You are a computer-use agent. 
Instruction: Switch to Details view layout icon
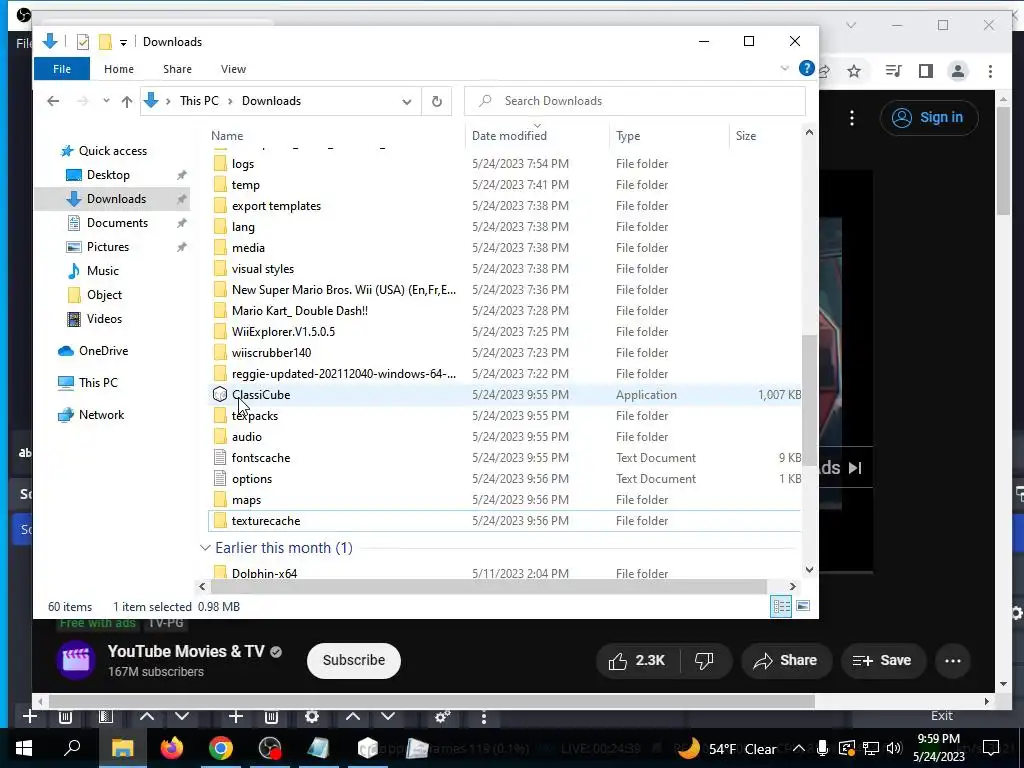point(781,606)
